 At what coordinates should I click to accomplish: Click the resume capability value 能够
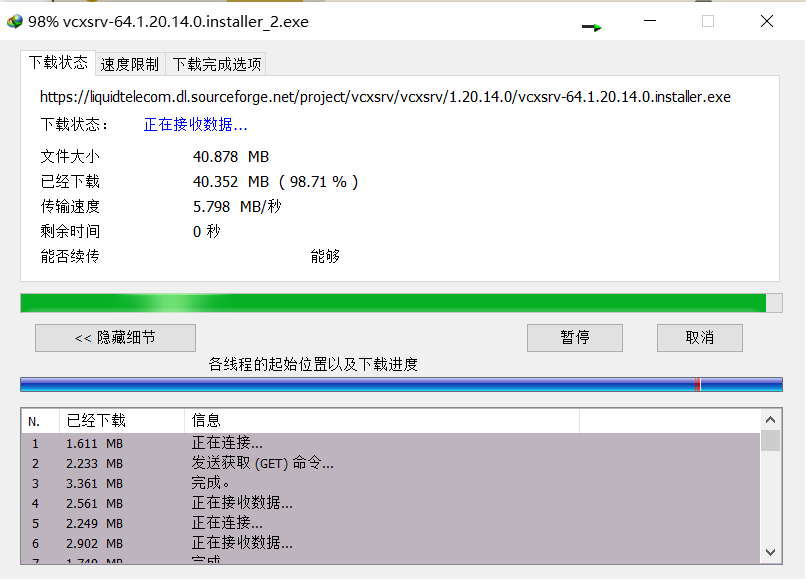325,256
